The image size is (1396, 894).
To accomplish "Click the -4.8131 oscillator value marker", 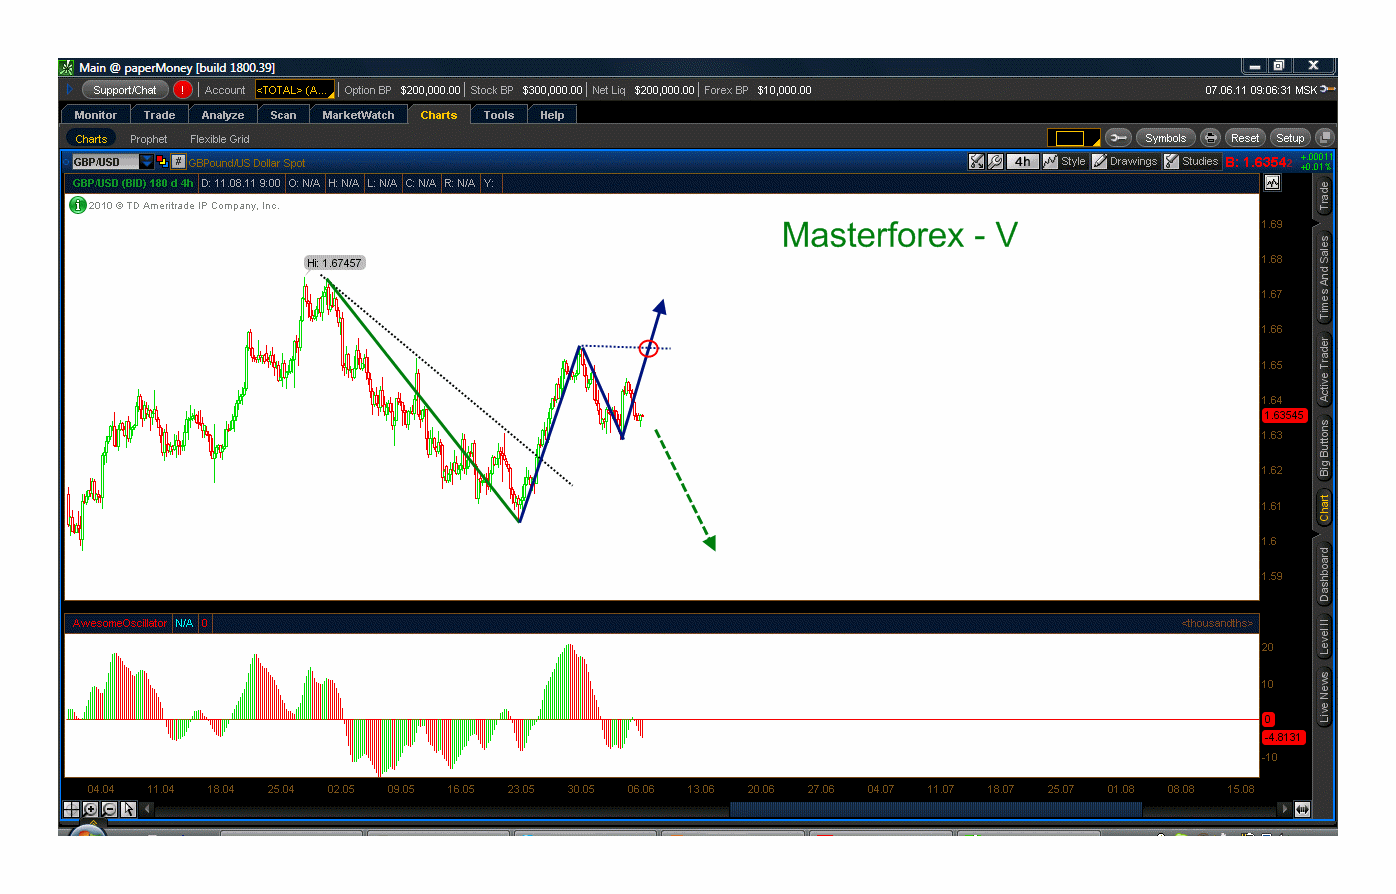I will click(1284, 737).
